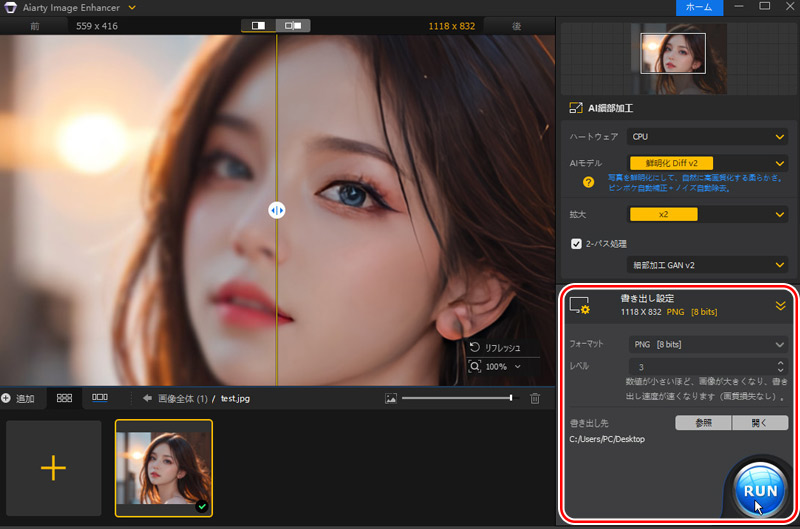Click the export settings monitor-gear icon
Screen dimensions: 800x529
click(579, 305)
